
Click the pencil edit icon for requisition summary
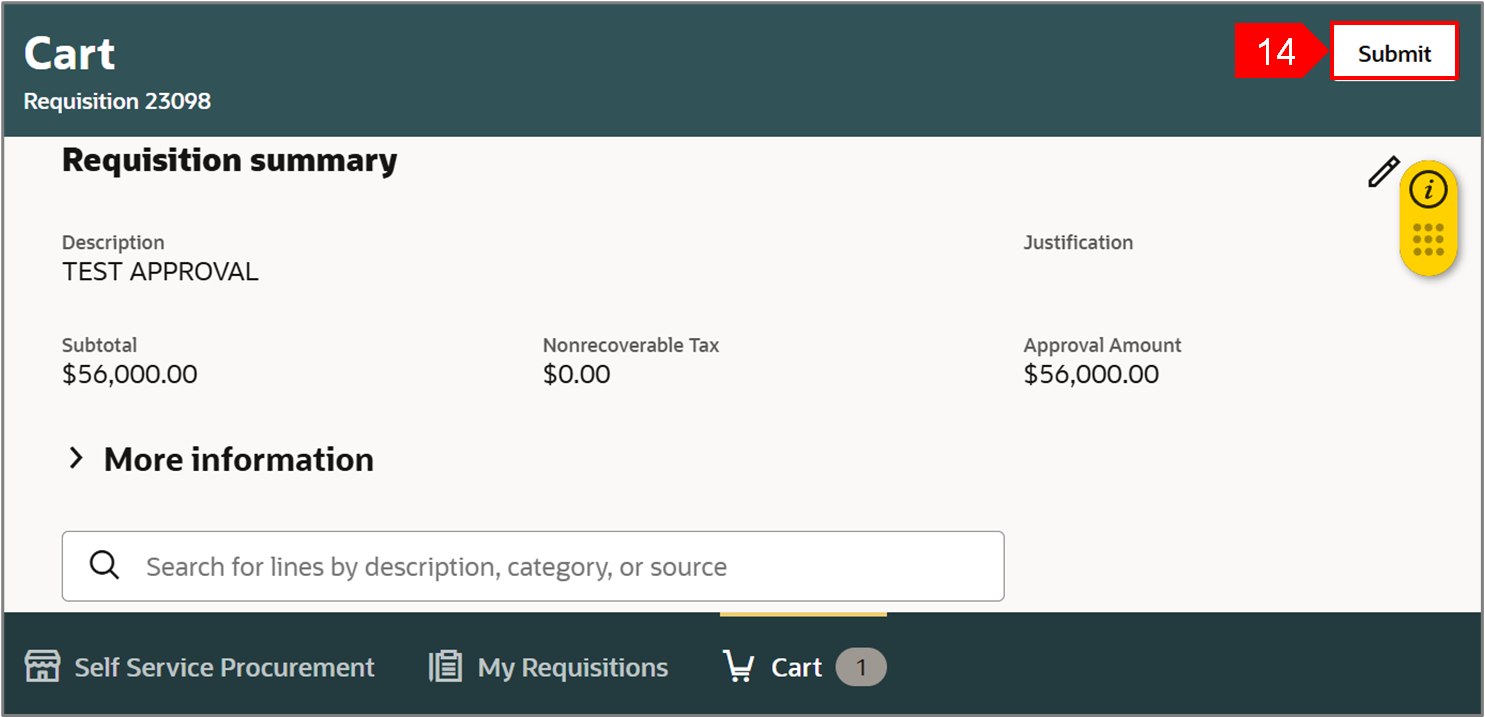pyautogui.click(x=1382, y=172)
